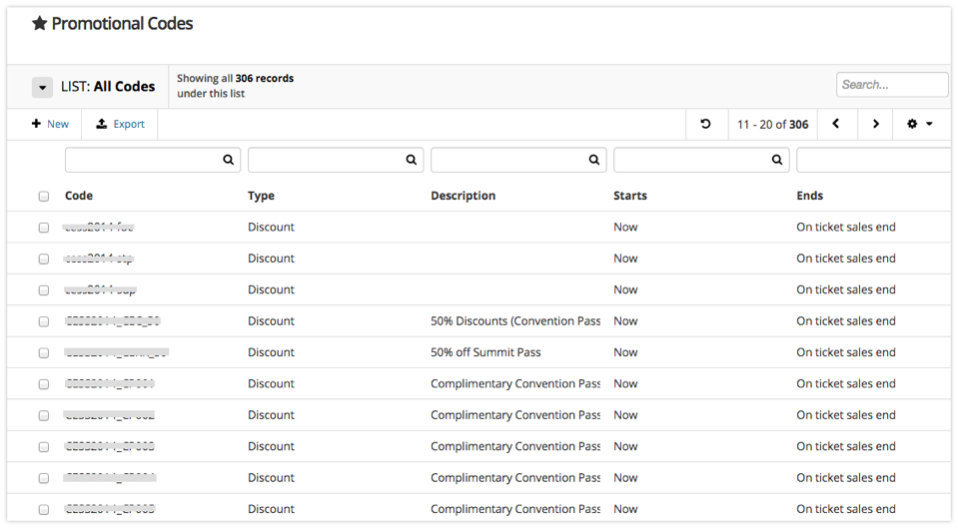Viewport: 958px width, 528px height.
Task: Click the Starts column search magnifier icon
Action: pyautogui.click(x=777, y=159)
